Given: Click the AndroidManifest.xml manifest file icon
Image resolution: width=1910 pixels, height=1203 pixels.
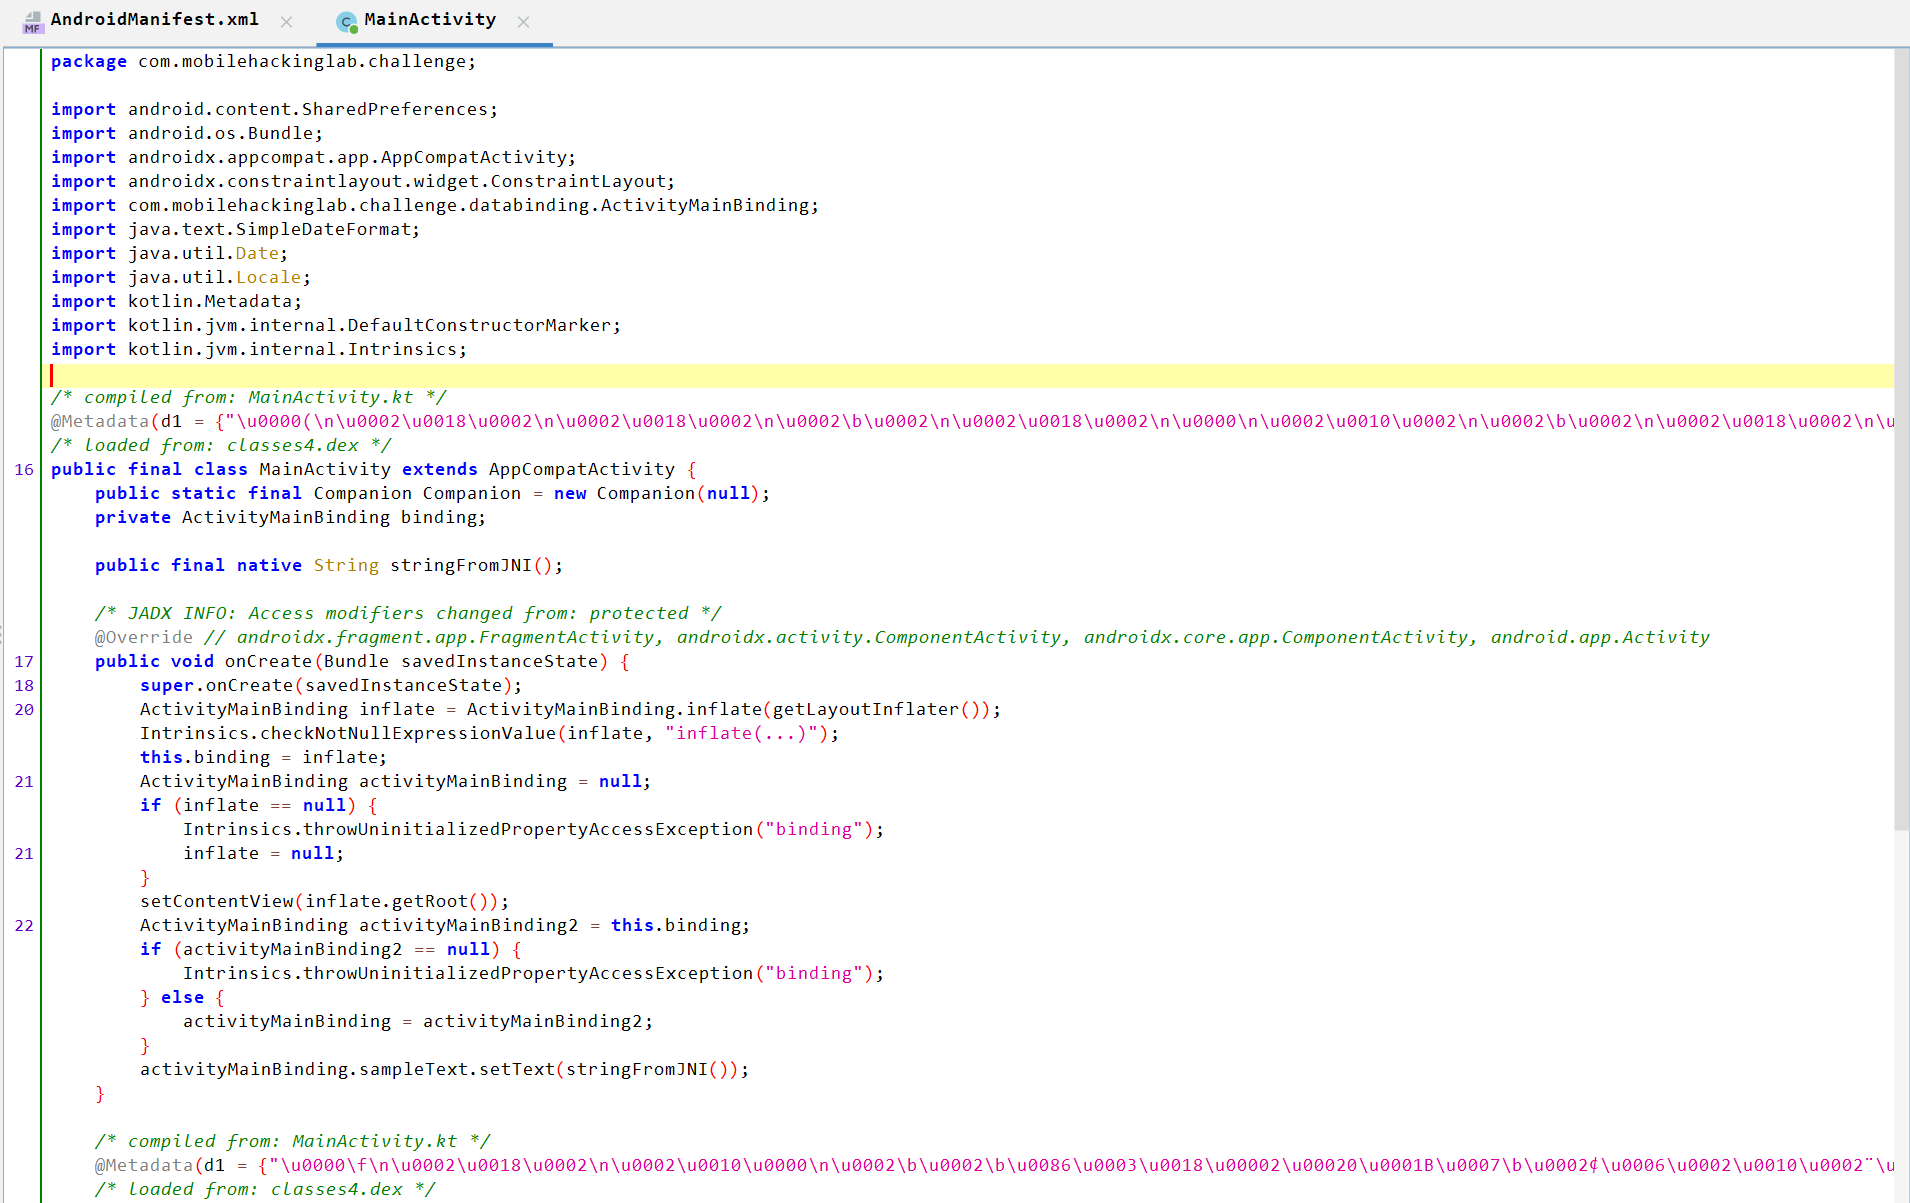Looking at the screenshot, I should (33, 22).
